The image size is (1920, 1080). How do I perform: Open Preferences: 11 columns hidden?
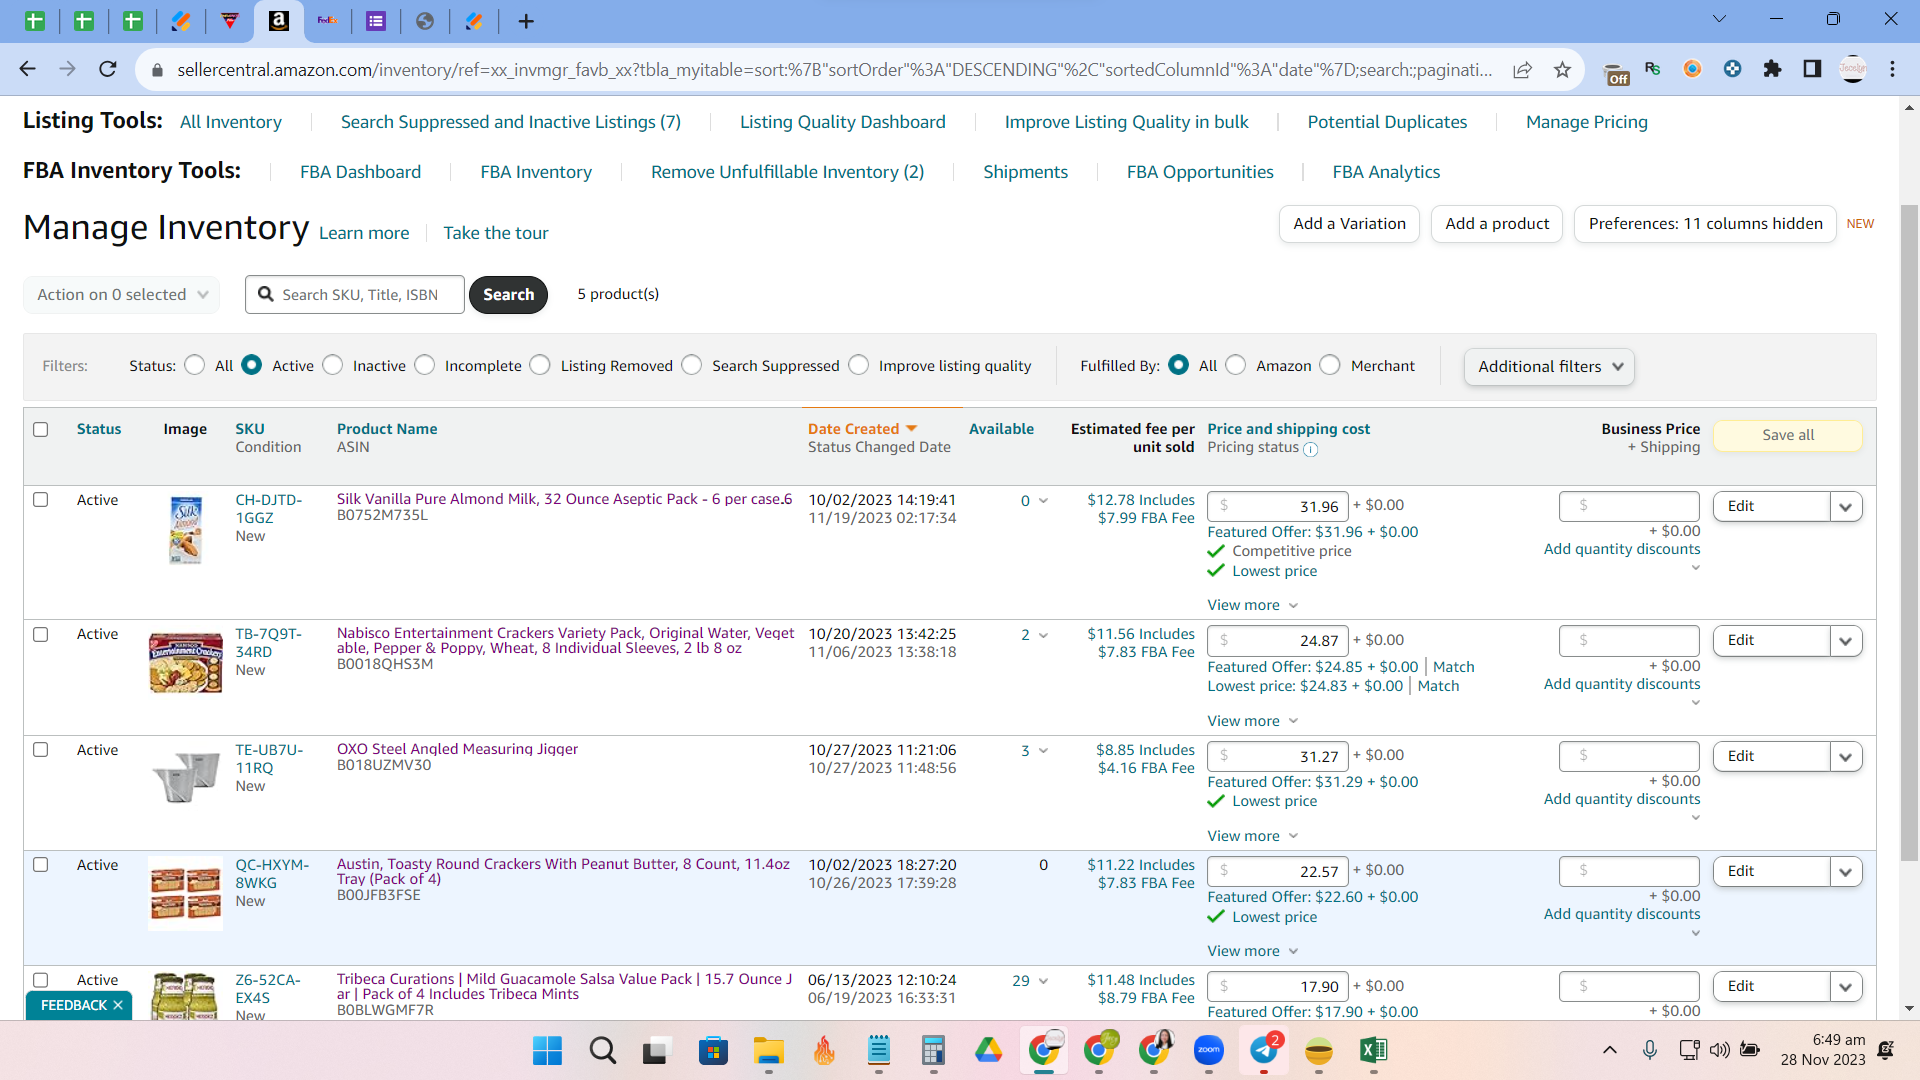tap(1706, 224)
